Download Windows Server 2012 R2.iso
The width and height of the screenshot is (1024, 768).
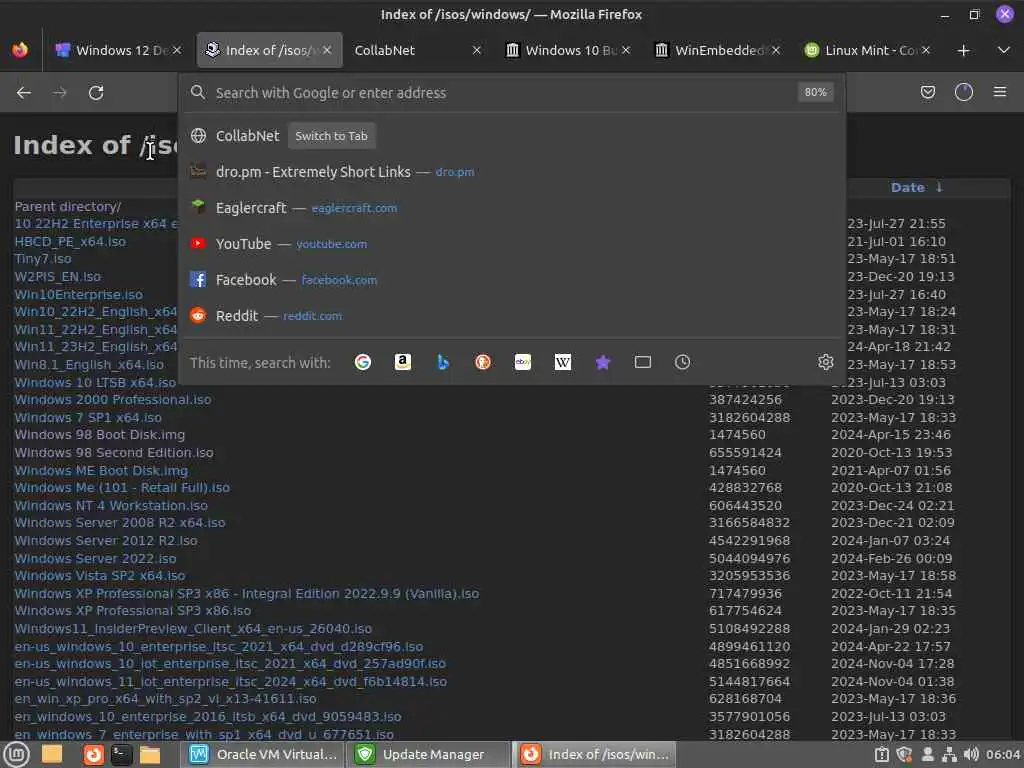(x=106, y=541)
